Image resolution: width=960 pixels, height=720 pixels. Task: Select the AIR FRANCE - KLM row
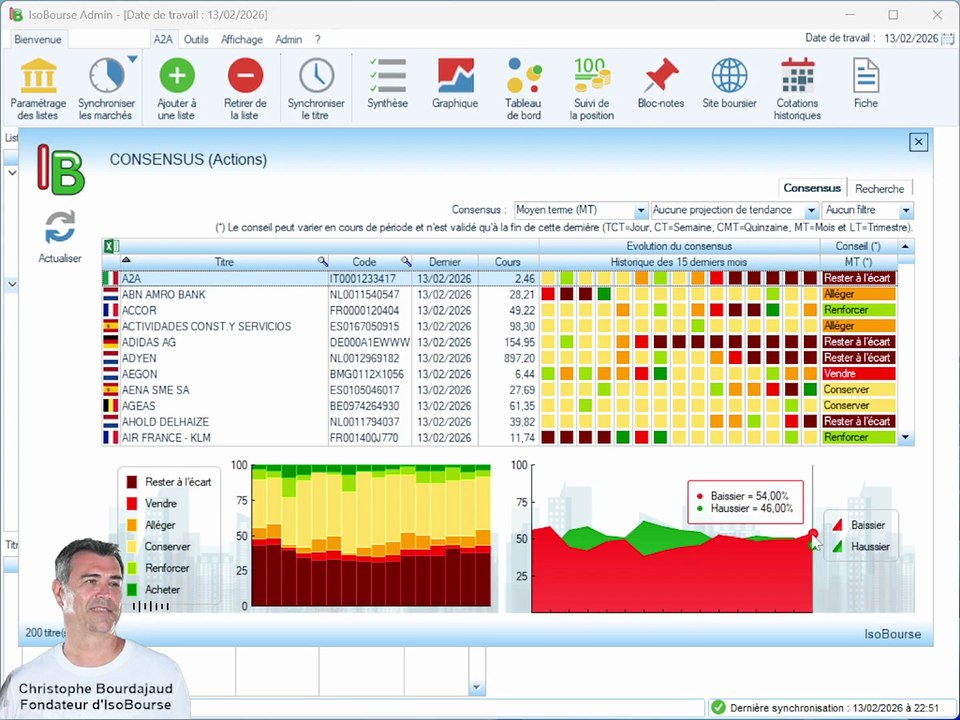500,438
